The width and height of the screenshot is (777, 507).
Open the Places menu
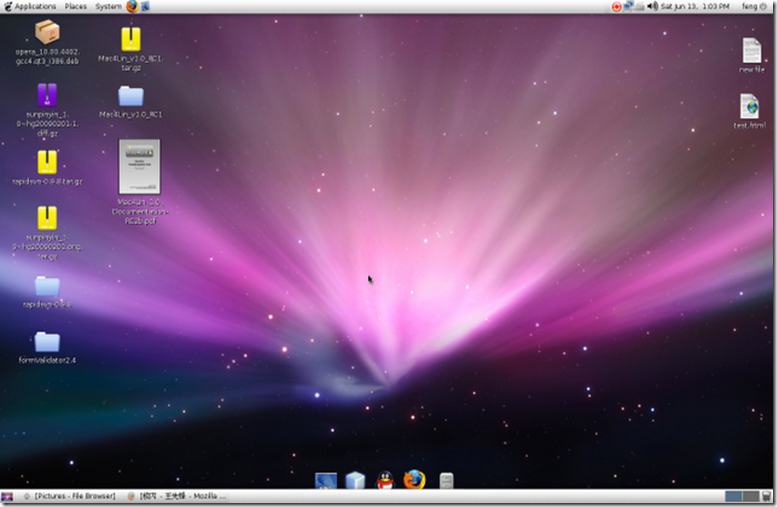[75, 6]
